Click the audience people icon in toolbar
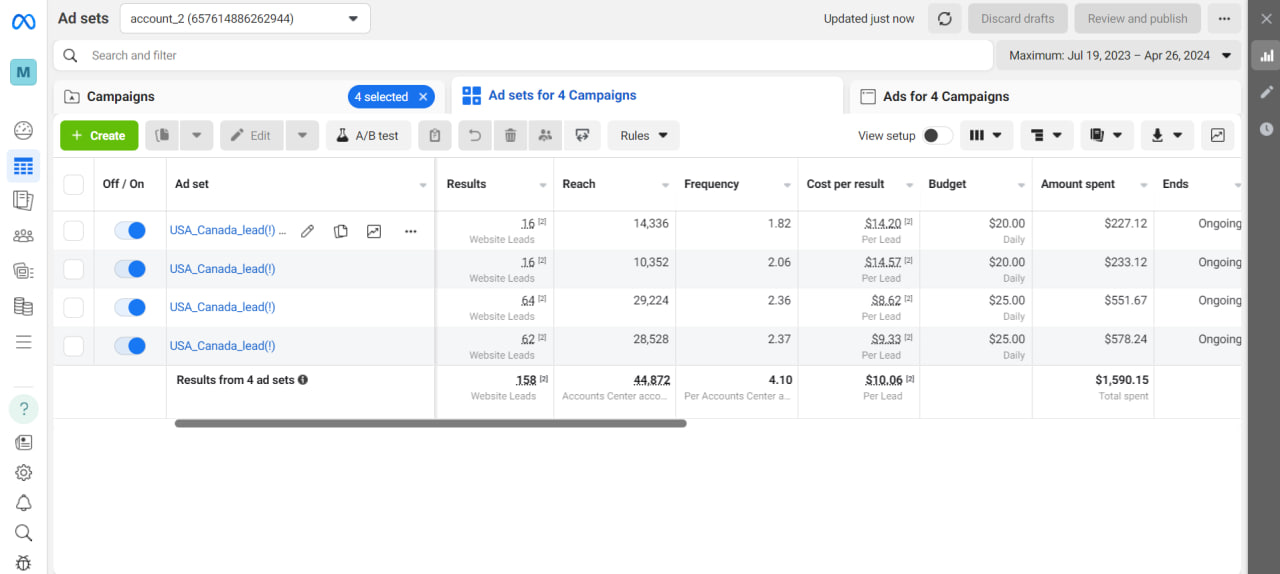The height and width of the screenshot is (574, 1280). tap(545, 135)
